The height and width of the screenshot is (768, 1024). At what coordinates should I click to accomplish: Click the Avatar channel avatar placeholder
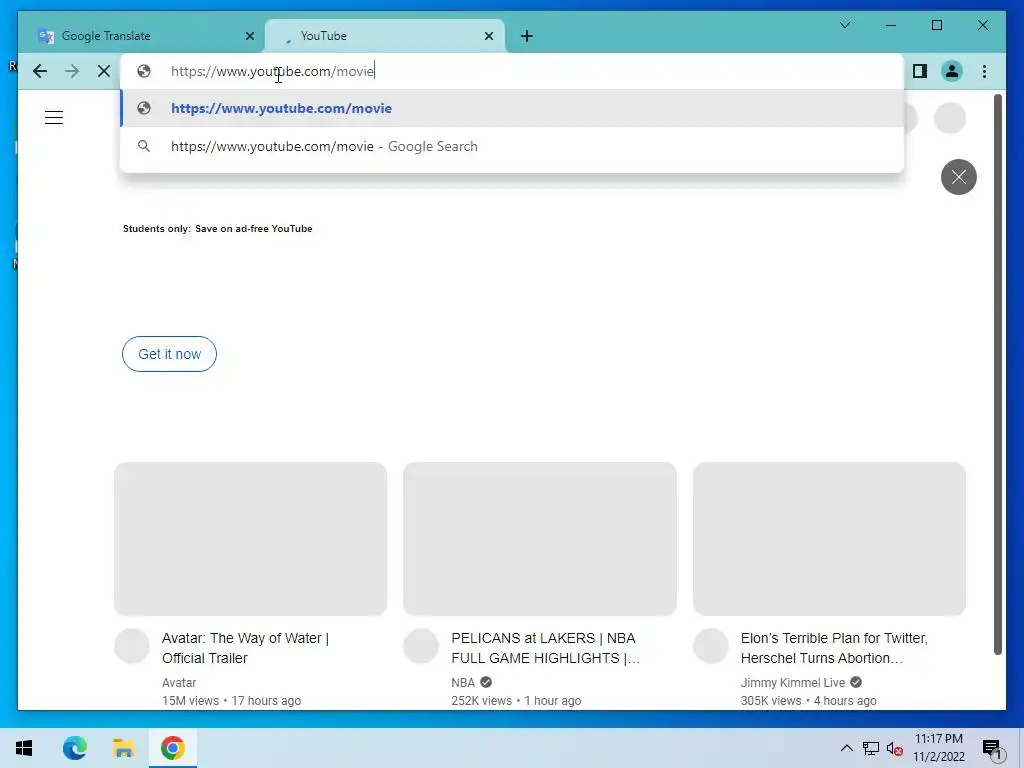point(132,646)
